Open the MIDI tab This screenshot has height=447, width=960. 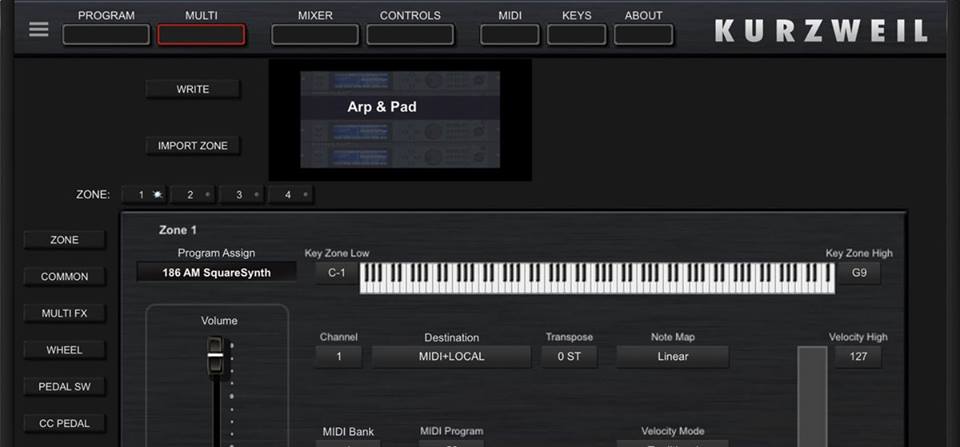pos(510,34)
